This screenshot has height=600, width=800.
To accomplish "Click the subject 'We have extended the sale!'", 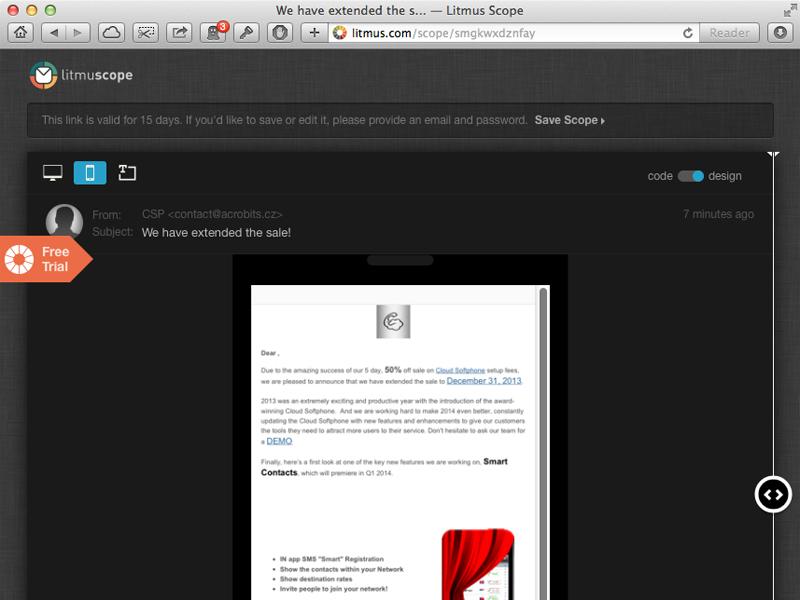I will [x=216, y=233].
